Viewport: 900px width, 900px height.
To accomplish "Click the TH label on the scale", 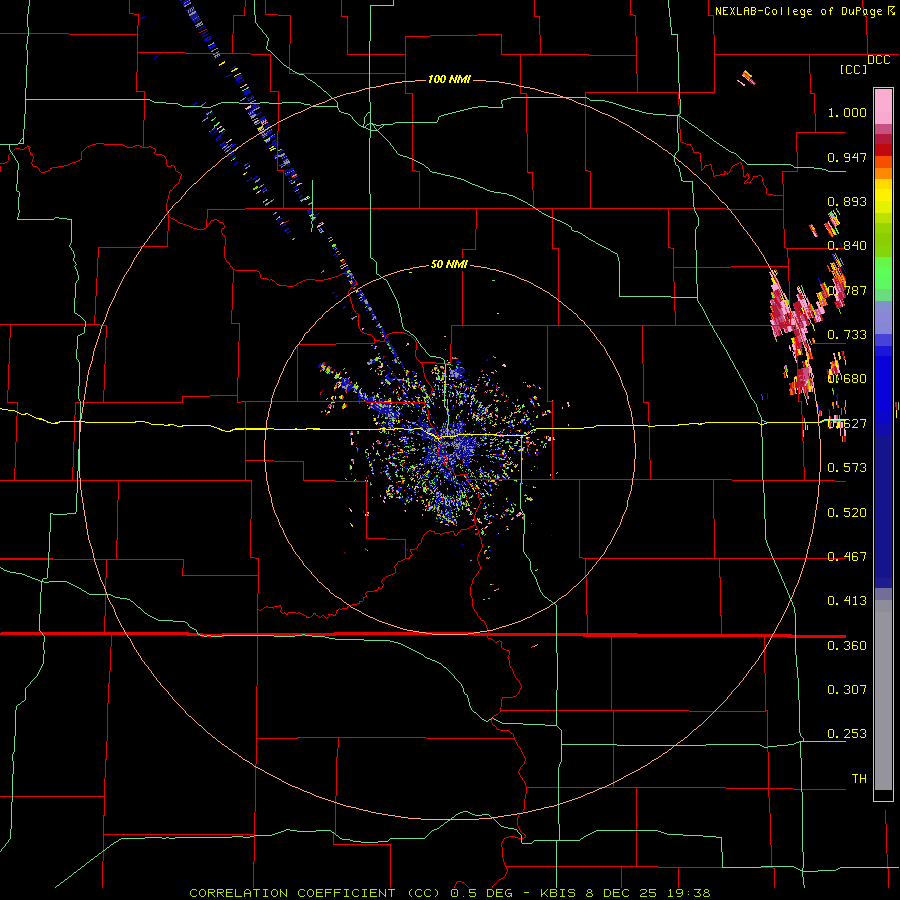I will (859, 779).
